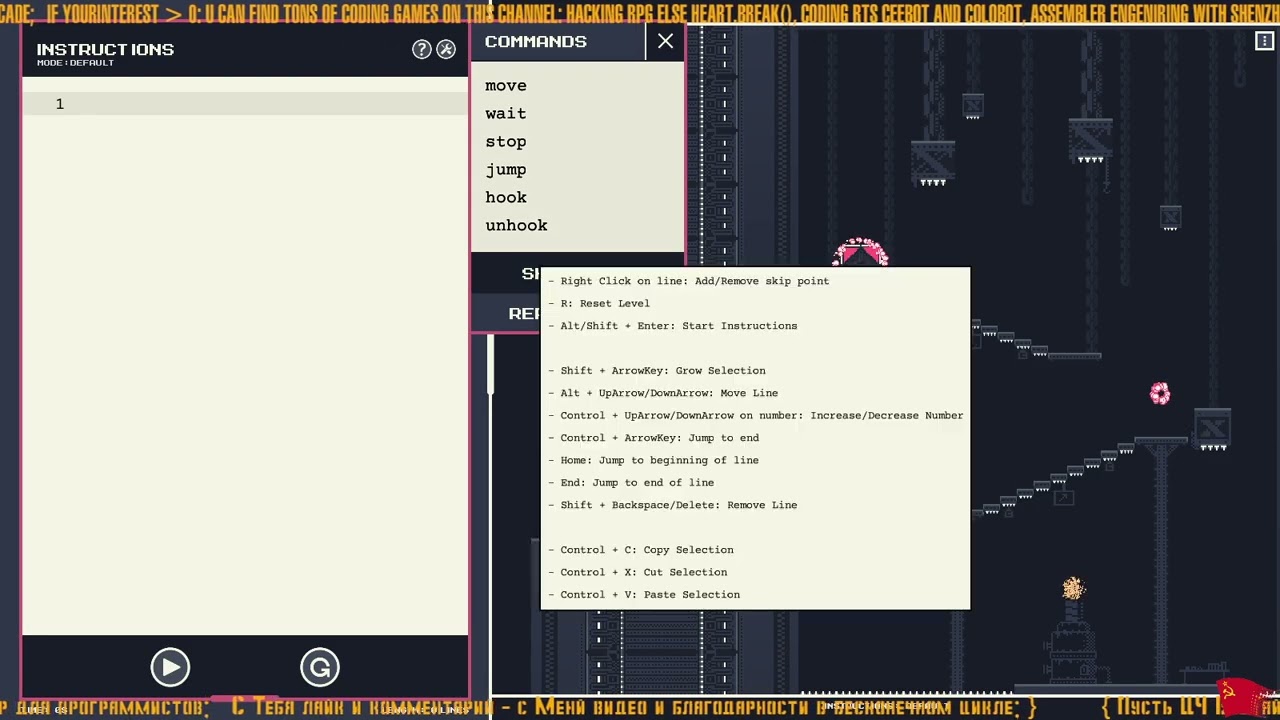Insert the unhook command
1280x720 pixels.
point(516,226)
